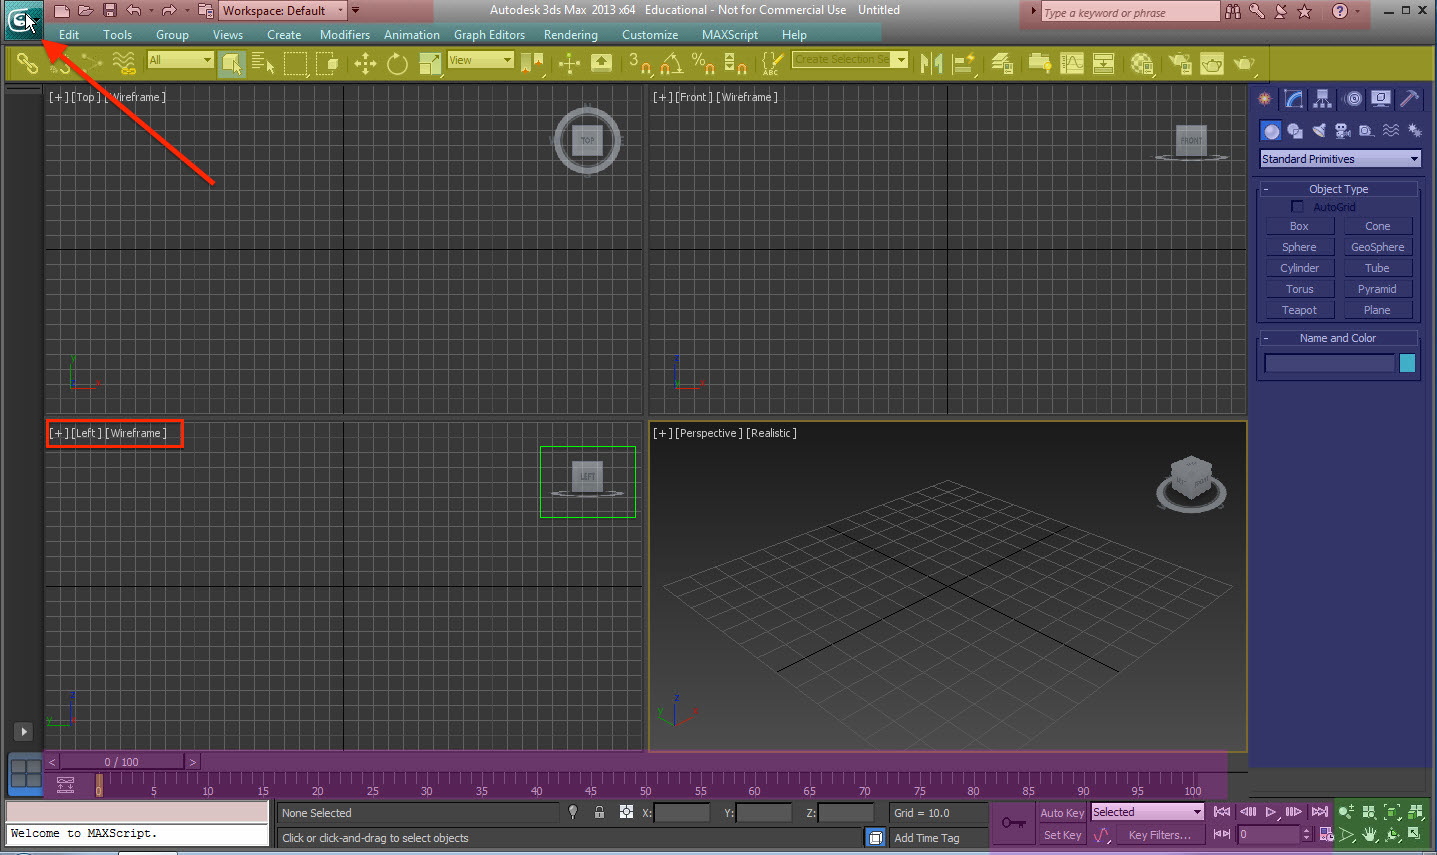Screen dimensions: 1437x855
Task: Select the Rotate tool
Action: tap(397, 64)
